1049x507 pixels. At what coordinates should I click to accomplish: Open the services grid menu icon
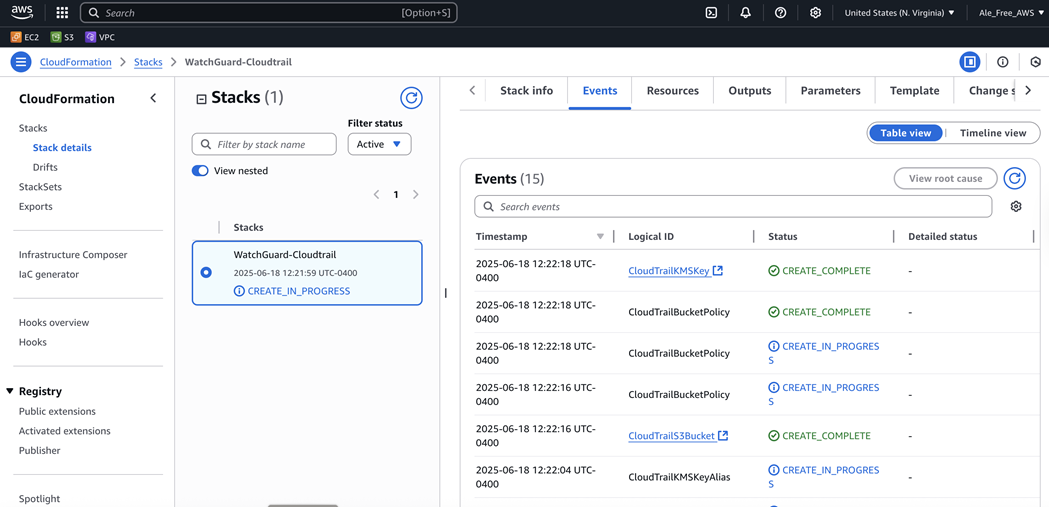(x=62, y=13)
